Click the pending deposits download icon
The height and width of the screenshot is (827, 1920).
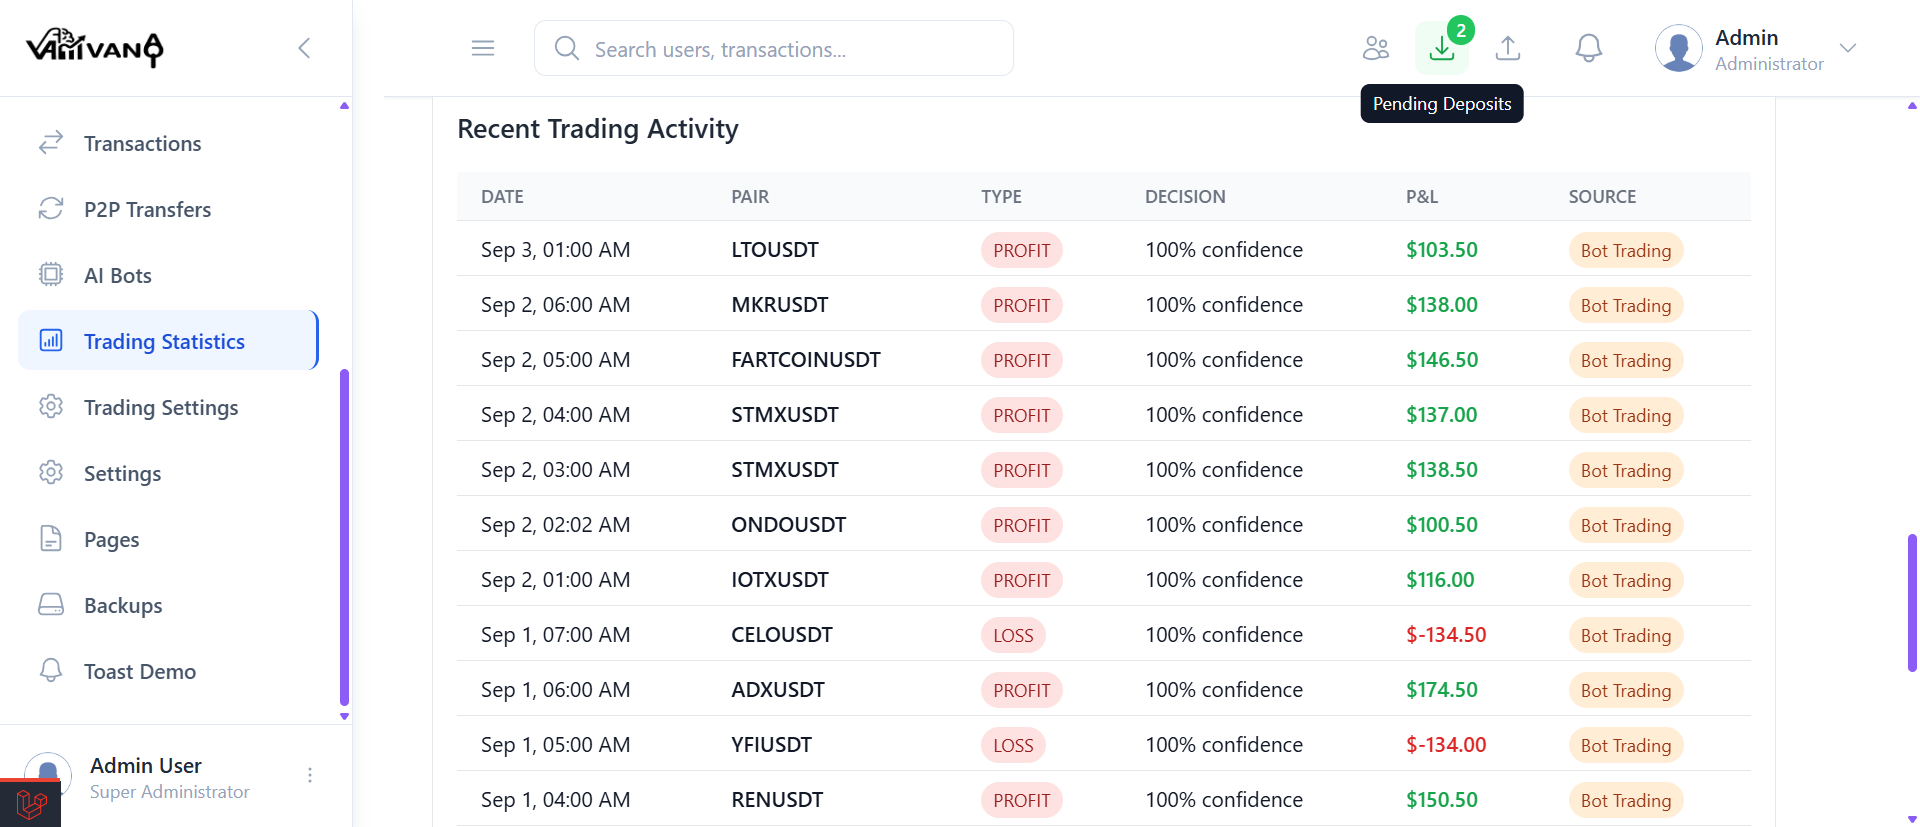pos(1441,48)
